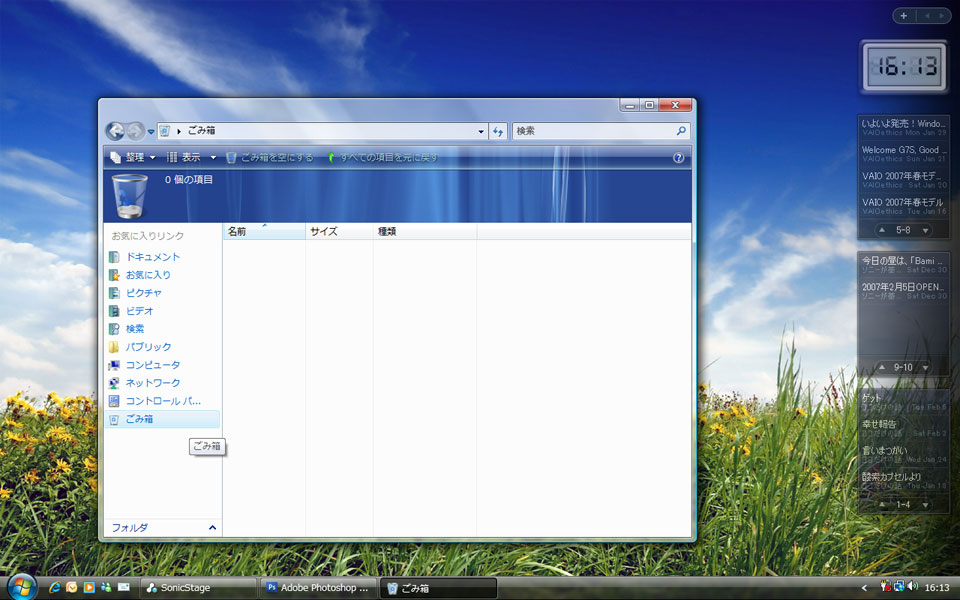Click the refresh button beside address bar

[498, 131]
